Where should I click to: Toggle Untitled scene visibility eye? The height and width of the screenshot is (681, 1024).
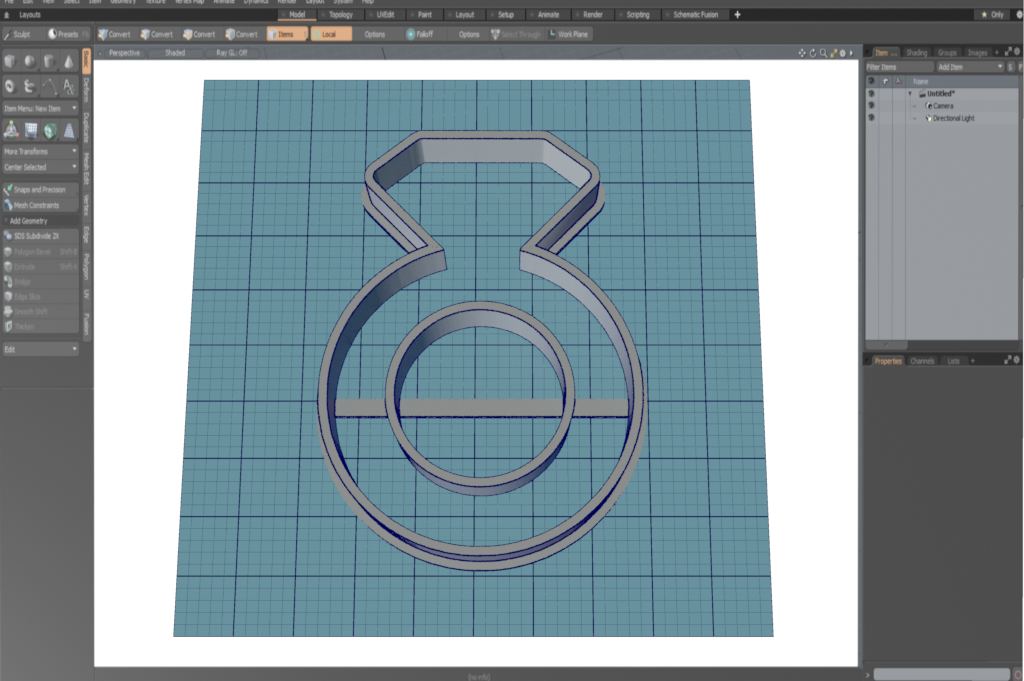click(x=871, y=94)
